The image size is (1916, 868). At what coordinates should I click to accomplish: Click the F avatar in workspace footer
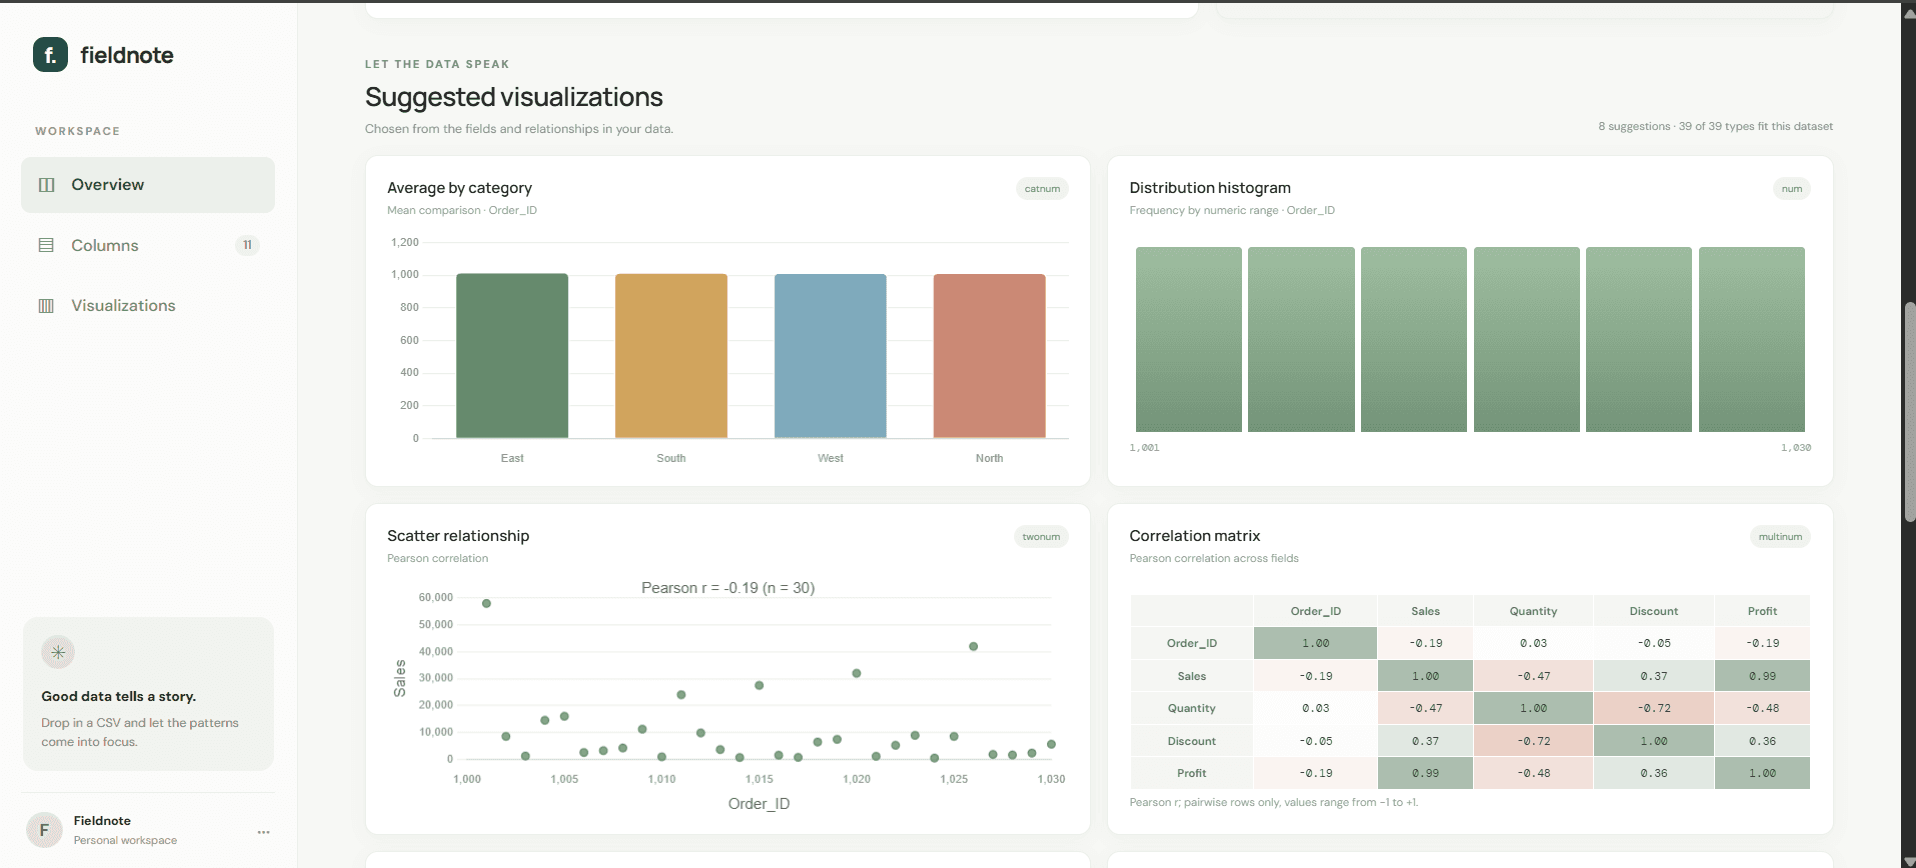click(x=44, y=830)
